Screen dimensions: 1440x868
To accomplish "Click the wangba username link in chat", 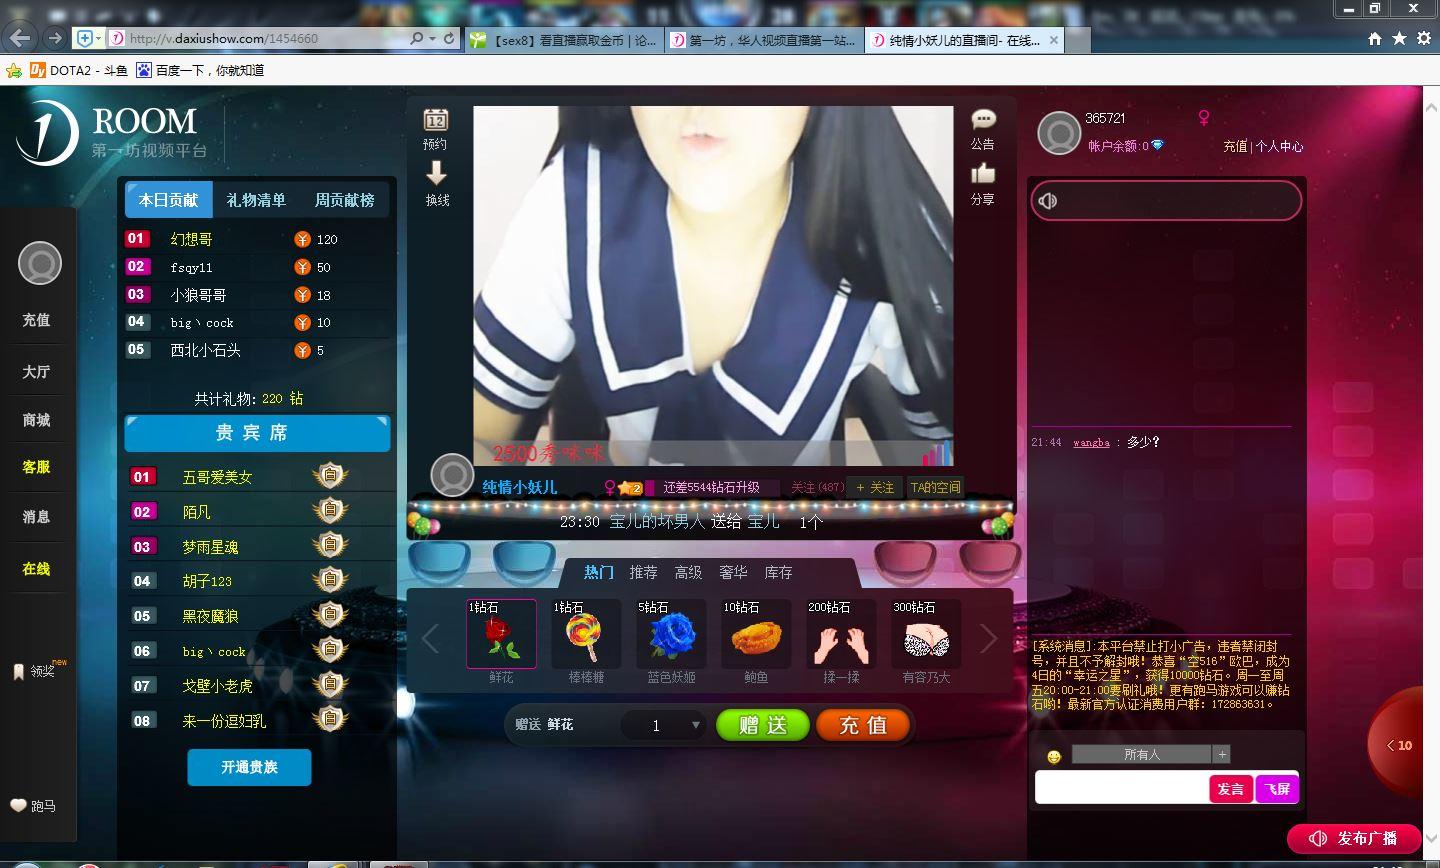I will [1091, 442].
